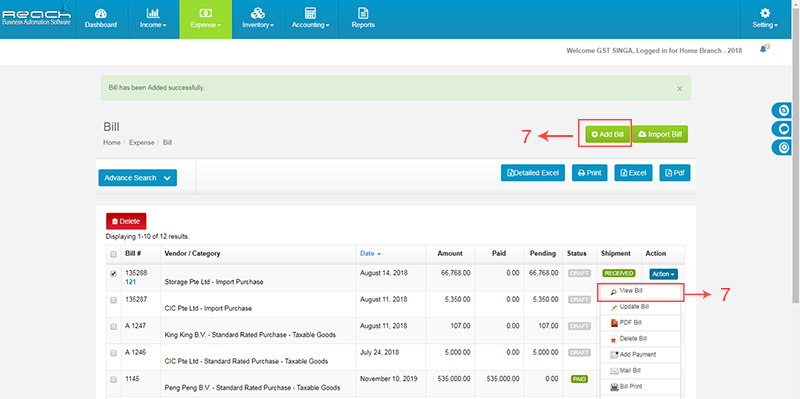This screenshot has width=800, height=399.
Task: Click vendor Storage Pte Ltd - Import Purchase
Action: point(214,282)
